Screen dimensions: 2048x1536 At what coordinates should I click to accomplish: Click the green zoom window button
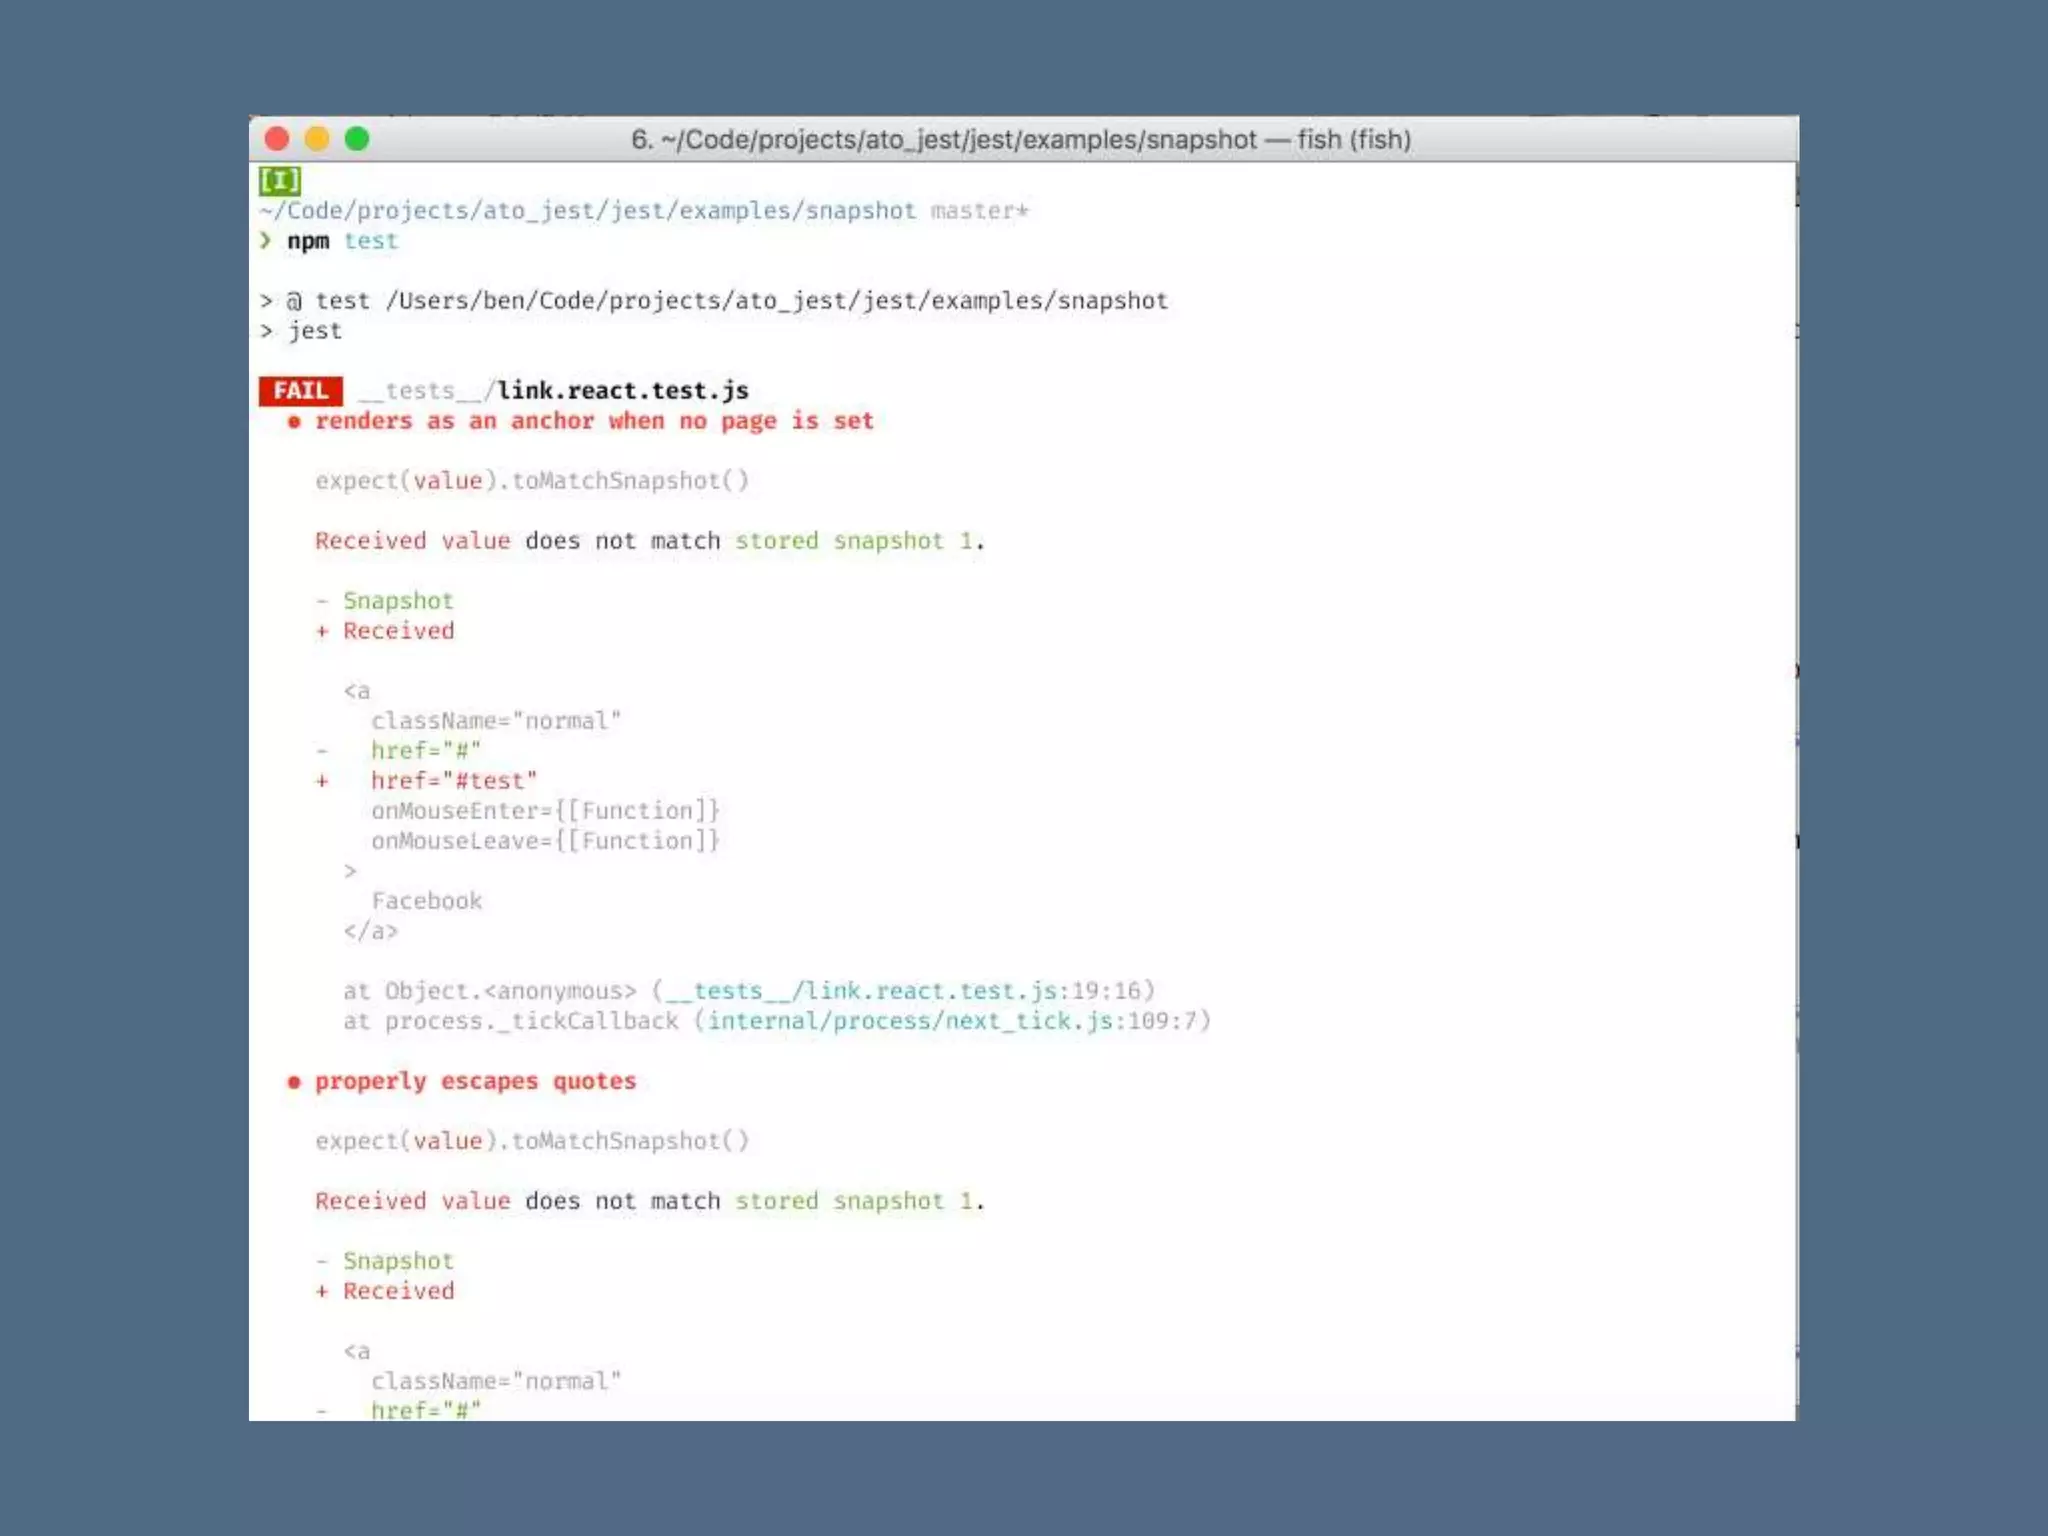357,139
